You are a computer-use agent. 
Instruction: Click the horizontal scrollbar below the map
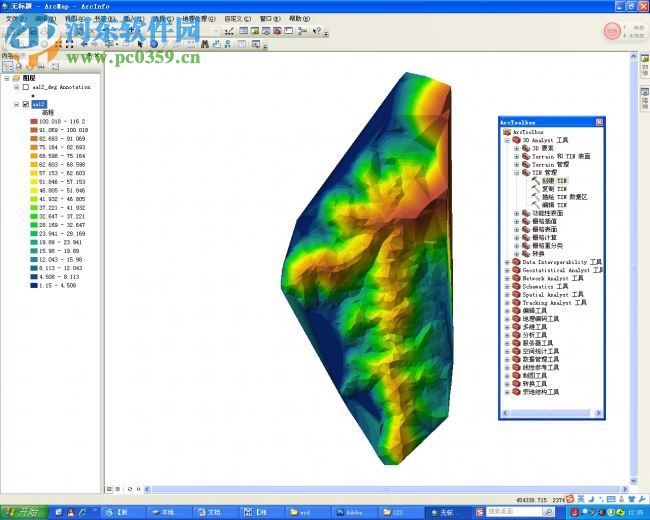(380, 488)
